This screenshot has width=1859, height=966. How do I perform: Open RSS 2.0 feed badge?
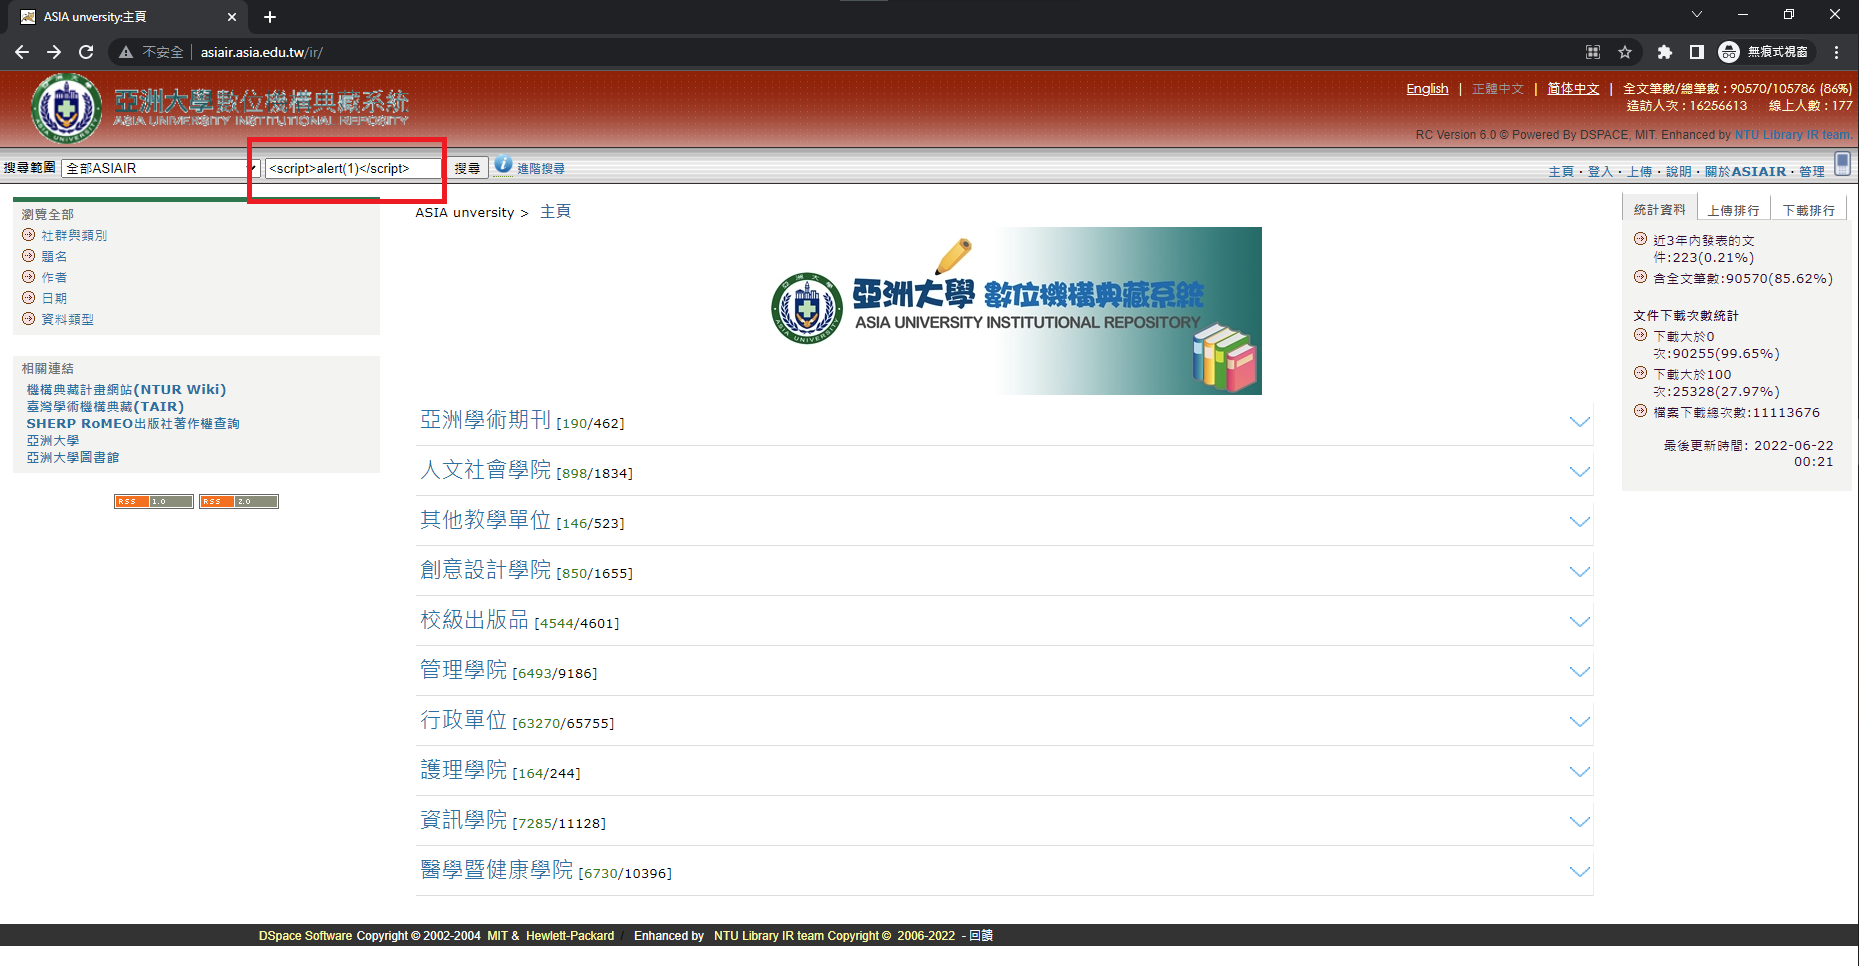(x=239, y=502)
